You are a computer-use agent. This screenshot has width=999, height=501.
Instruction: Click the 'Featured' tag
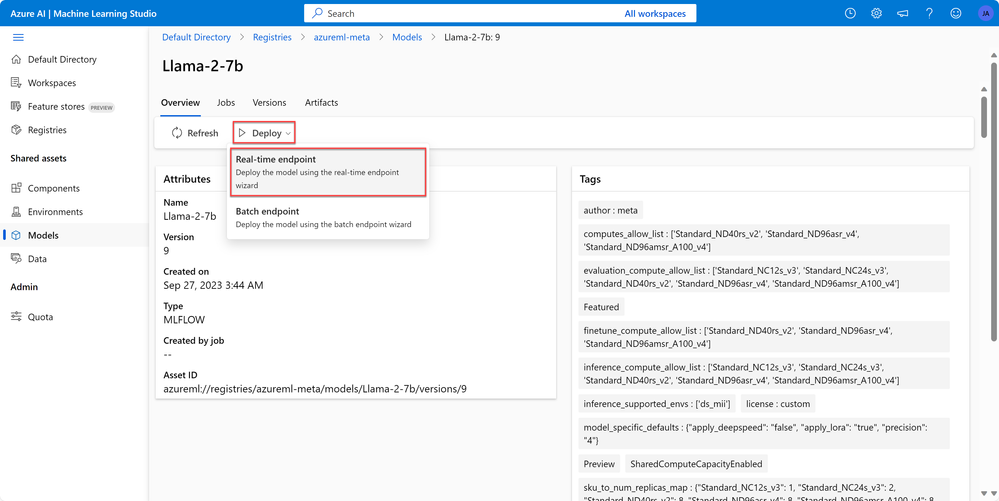click(601, 307)
